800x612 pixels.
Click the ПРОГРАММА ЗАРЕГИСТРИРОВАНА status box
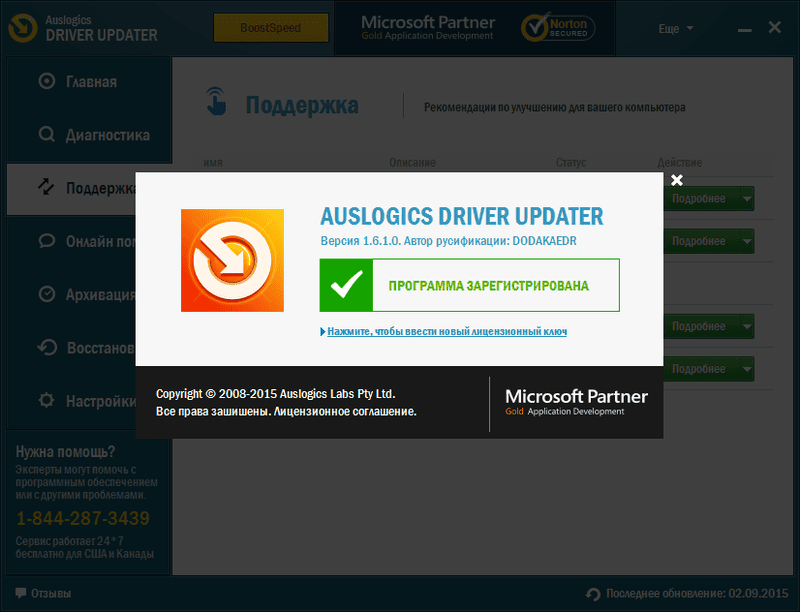point(469,285)
